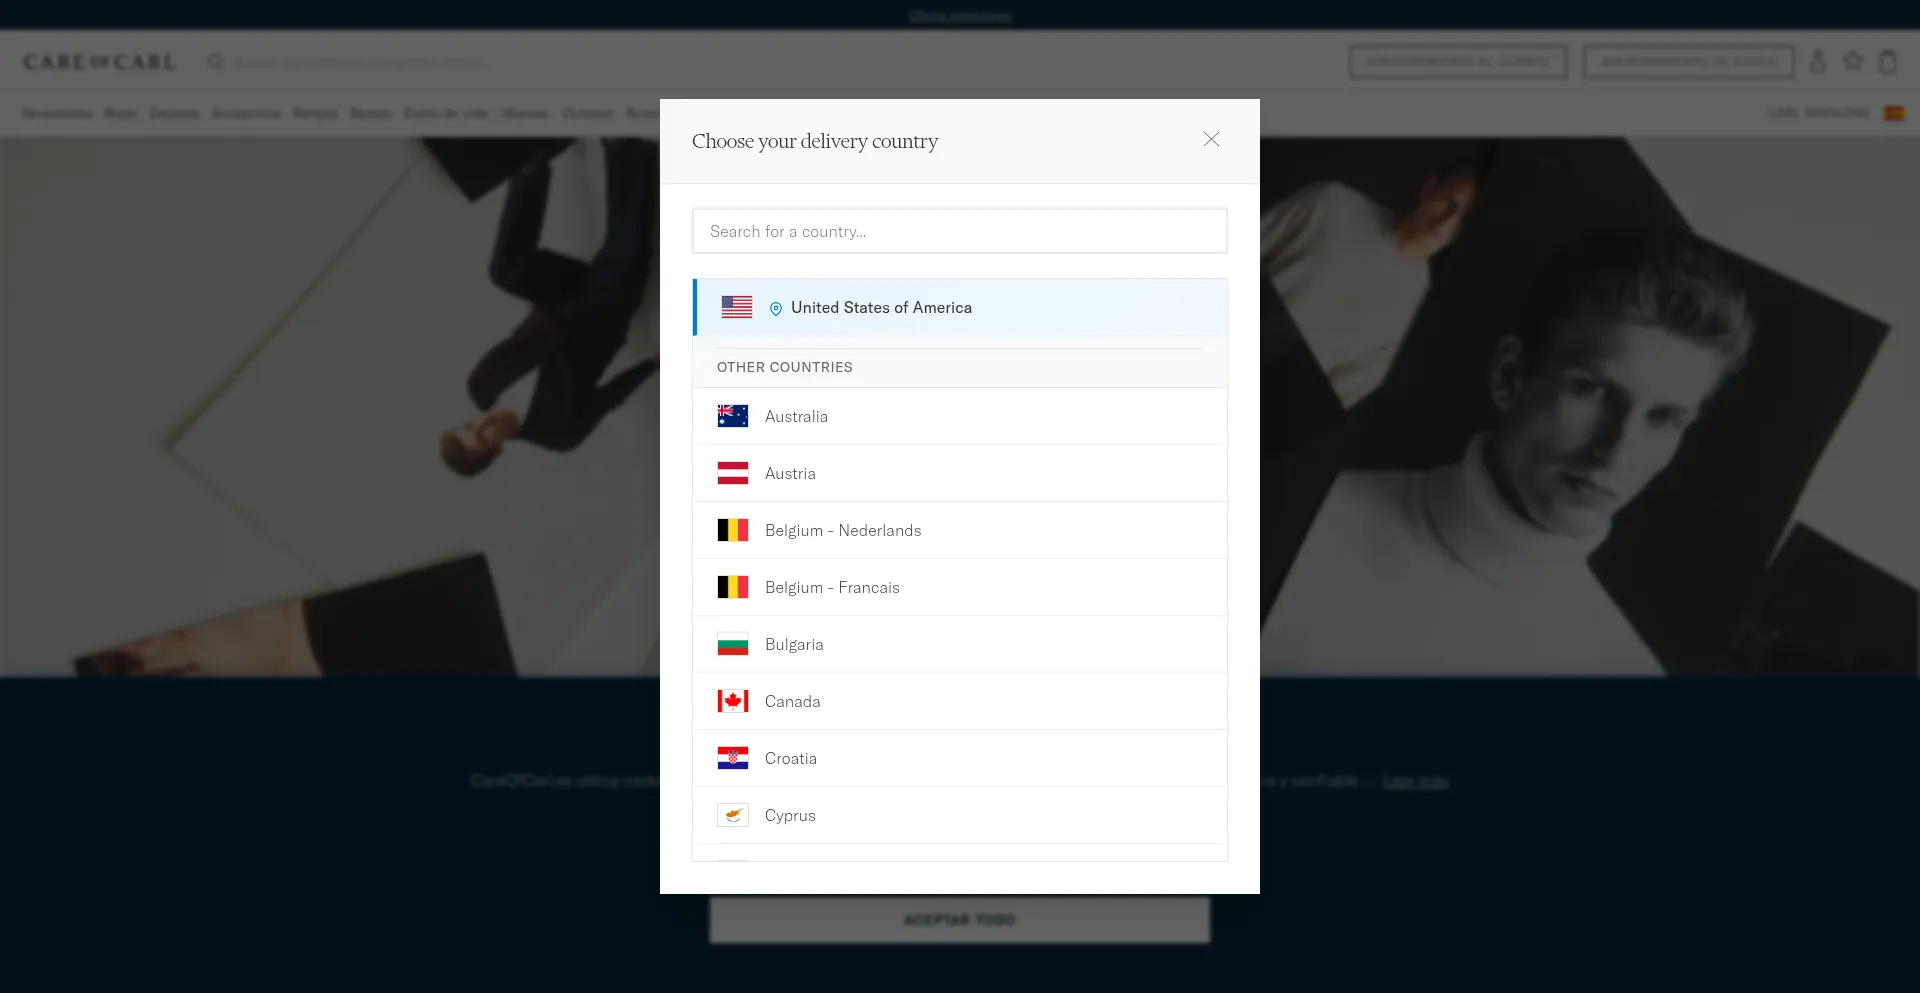Click the flag beside 'Belgium - Francais'
Screen dimensions: 1920x993
733,587
